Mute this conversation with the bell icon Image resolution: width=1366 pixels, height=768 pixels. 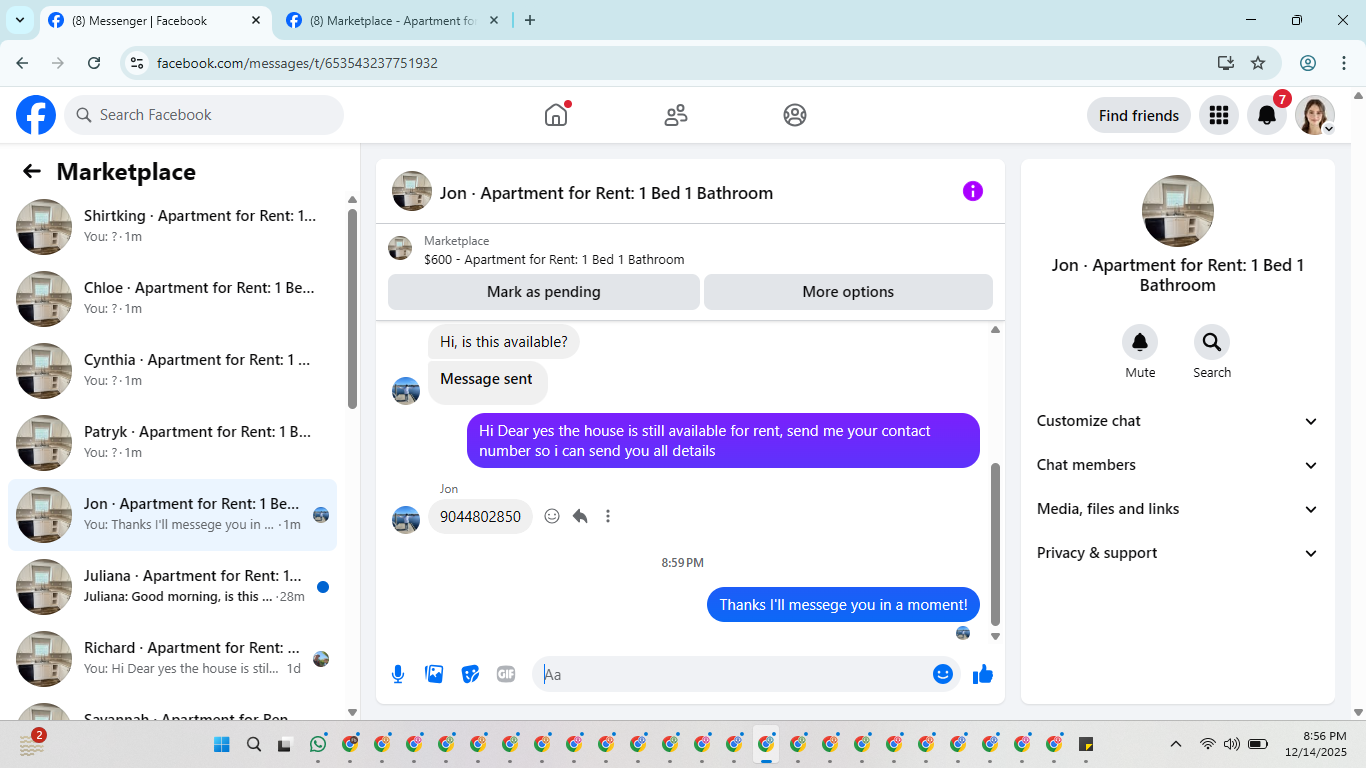point(1140,343)
